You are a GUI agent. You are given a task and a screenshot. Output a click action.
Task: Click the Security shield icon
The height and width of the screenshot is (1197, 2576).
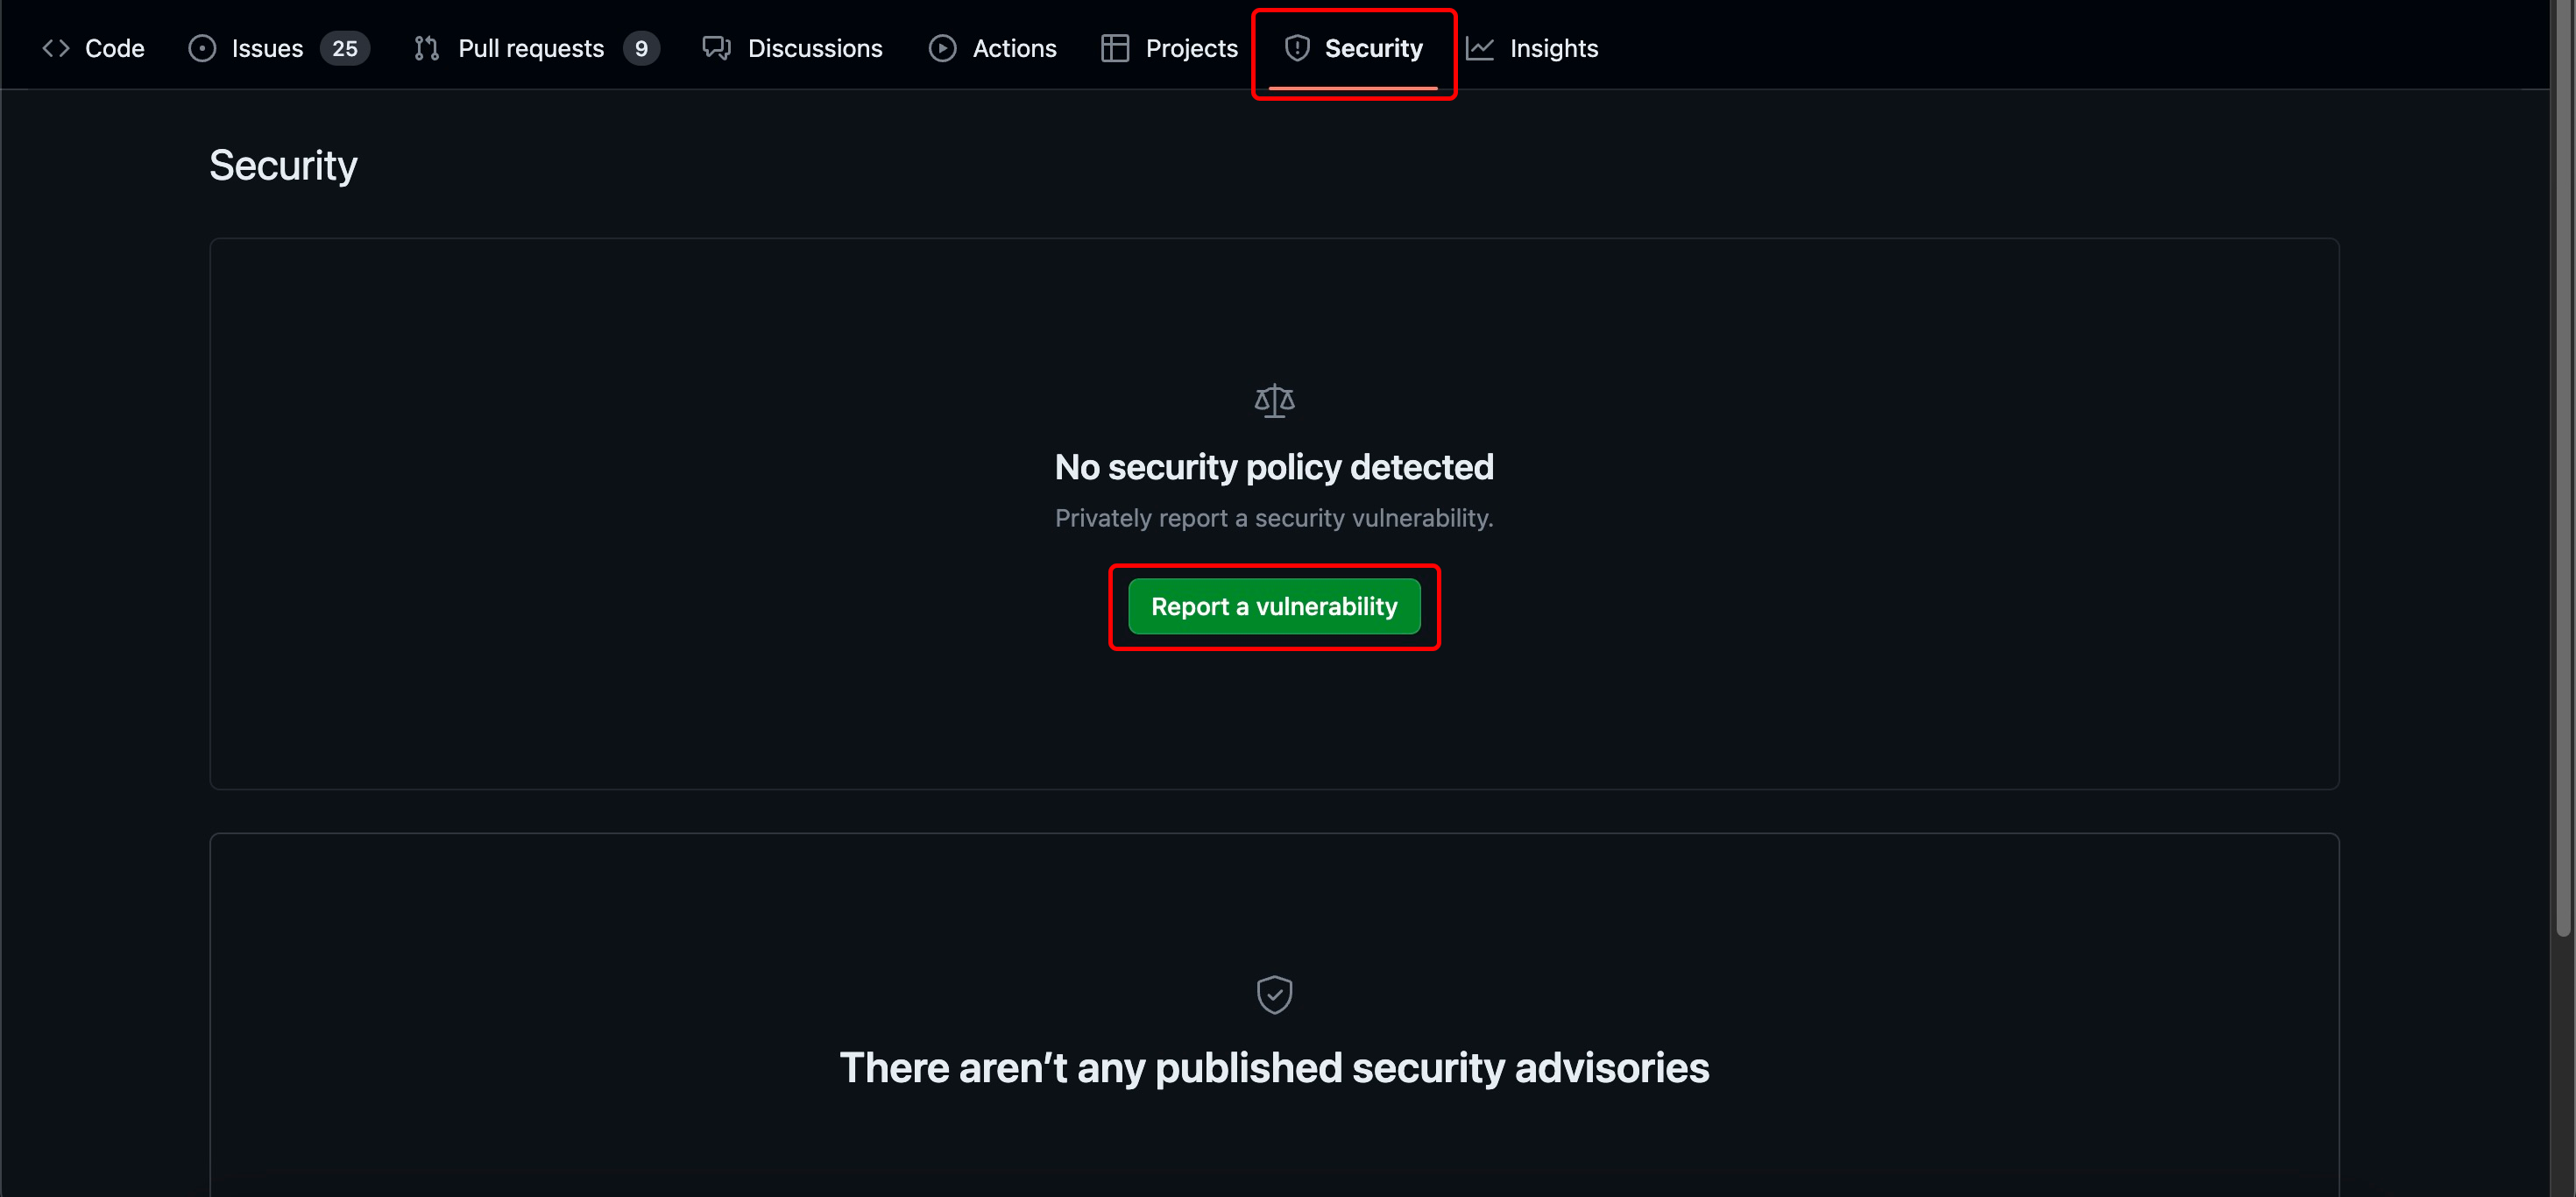[x=1297, y=47]
